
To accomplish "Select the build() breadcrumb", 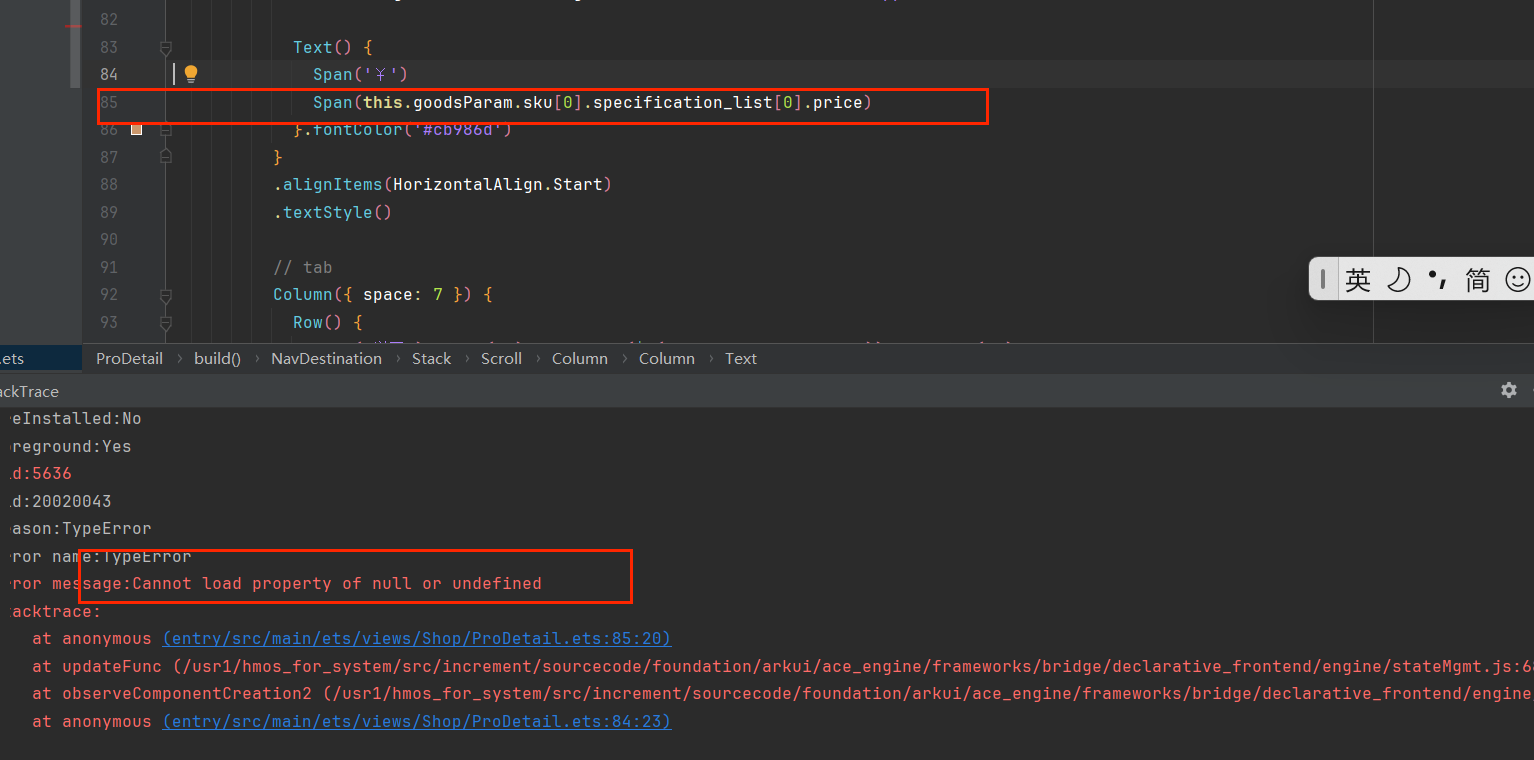I will [217, 358].
